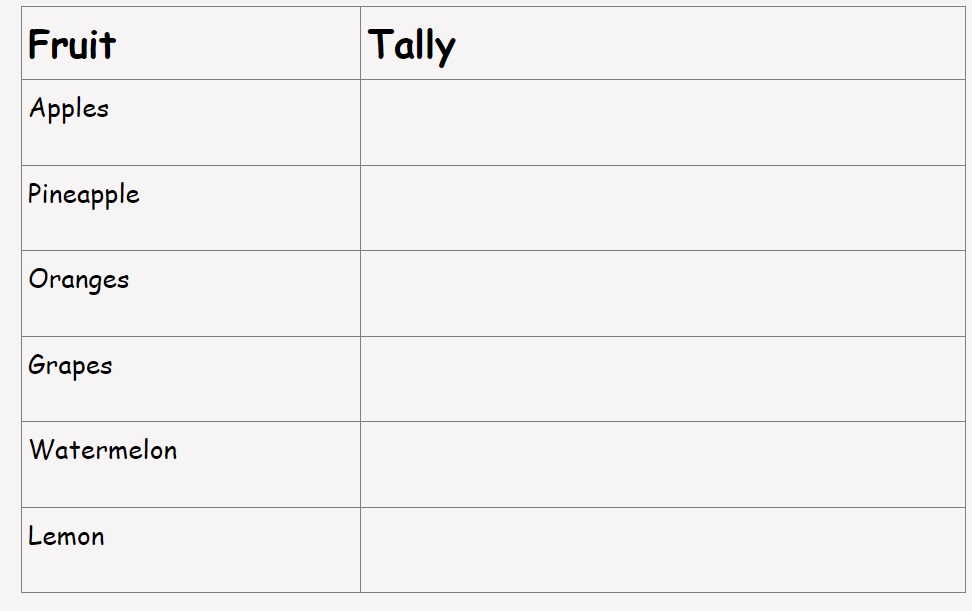The image size is (972, 611).
Task: Click the empty tally cell for Grapes
Action: (663, 379)
